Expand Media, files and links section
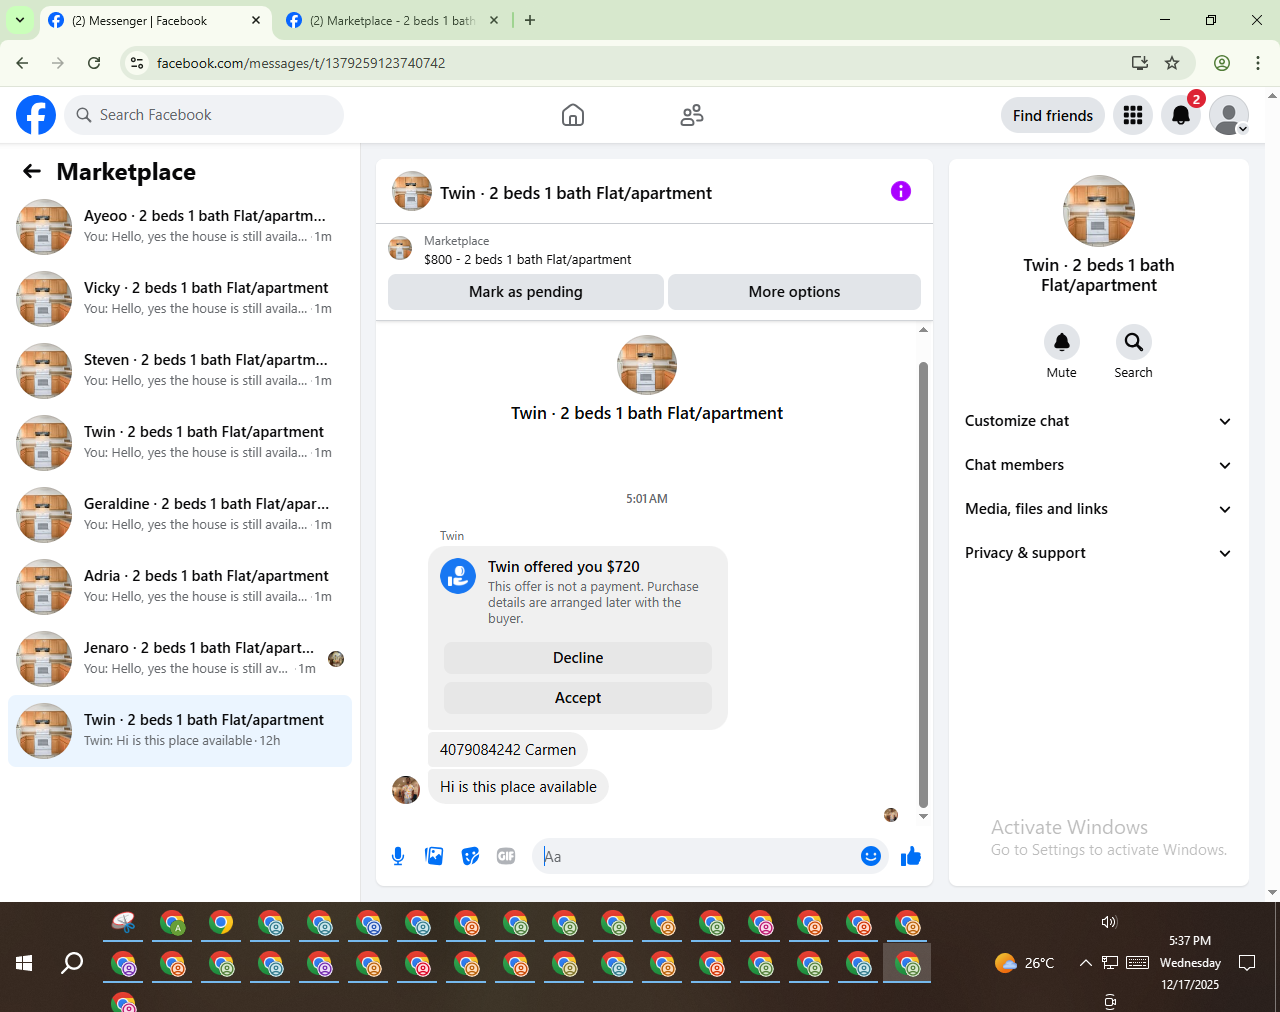 click(1099, 509)
